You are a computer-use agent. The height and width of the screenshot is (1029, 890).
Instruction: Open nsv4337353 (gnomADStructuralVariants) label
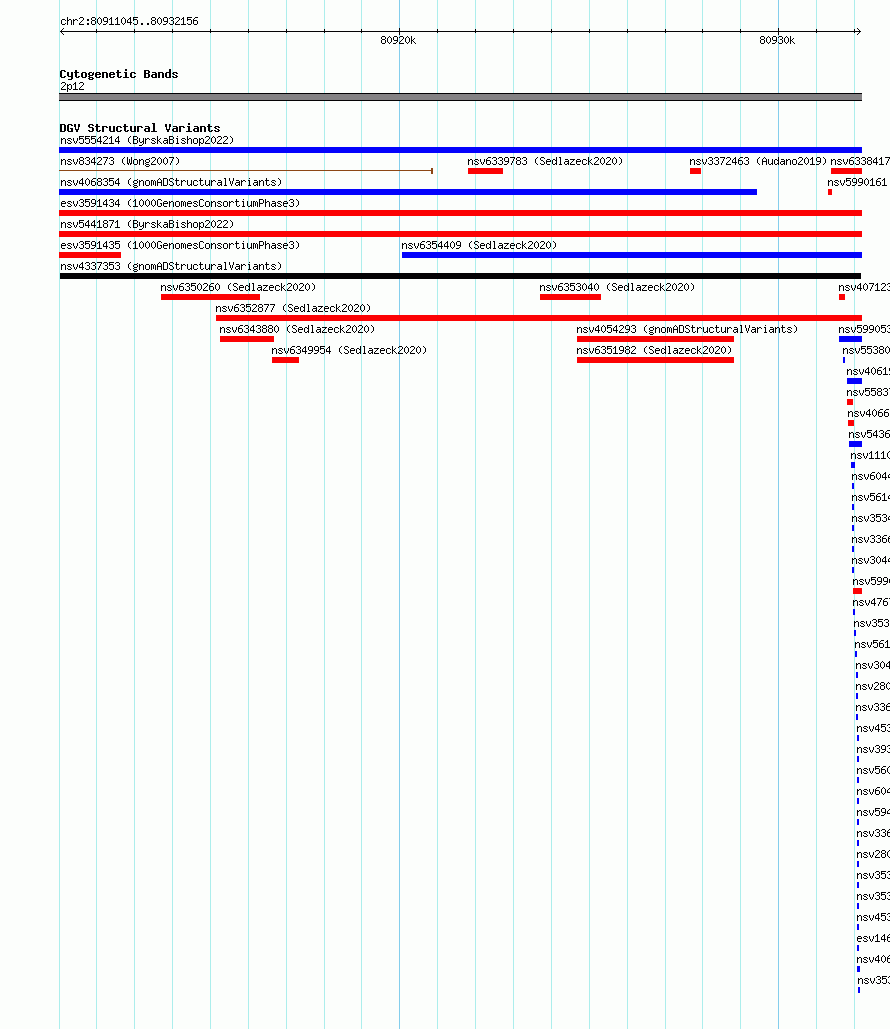pos(171,266)
